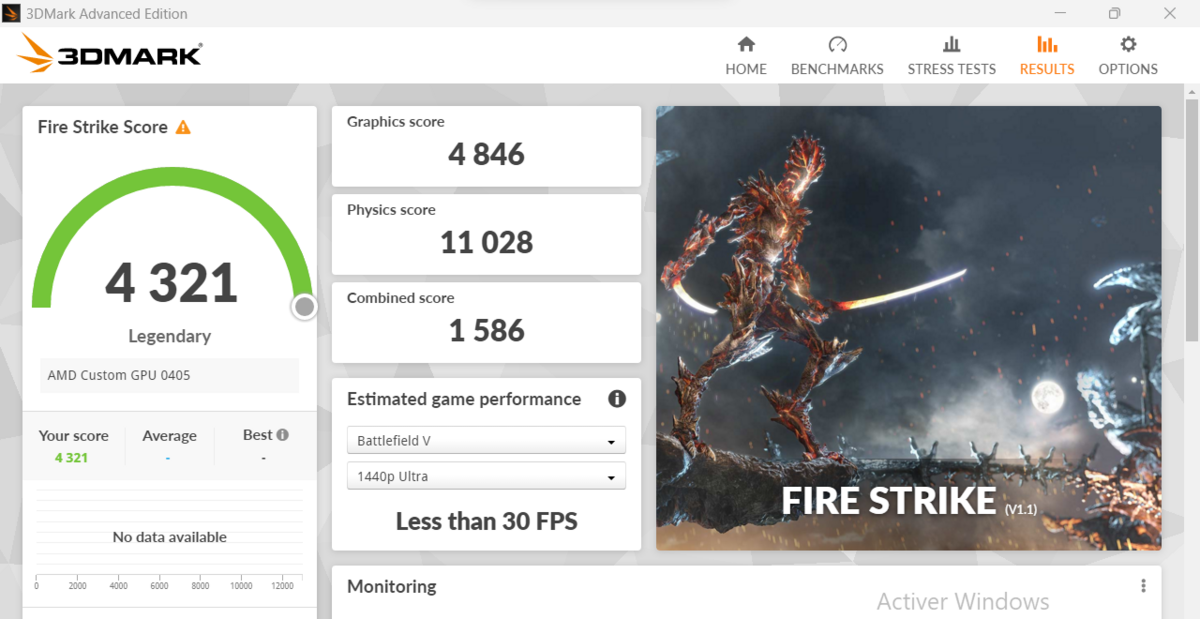
Task: Open the Stress Tests chart icon
Action: point(951,44)
